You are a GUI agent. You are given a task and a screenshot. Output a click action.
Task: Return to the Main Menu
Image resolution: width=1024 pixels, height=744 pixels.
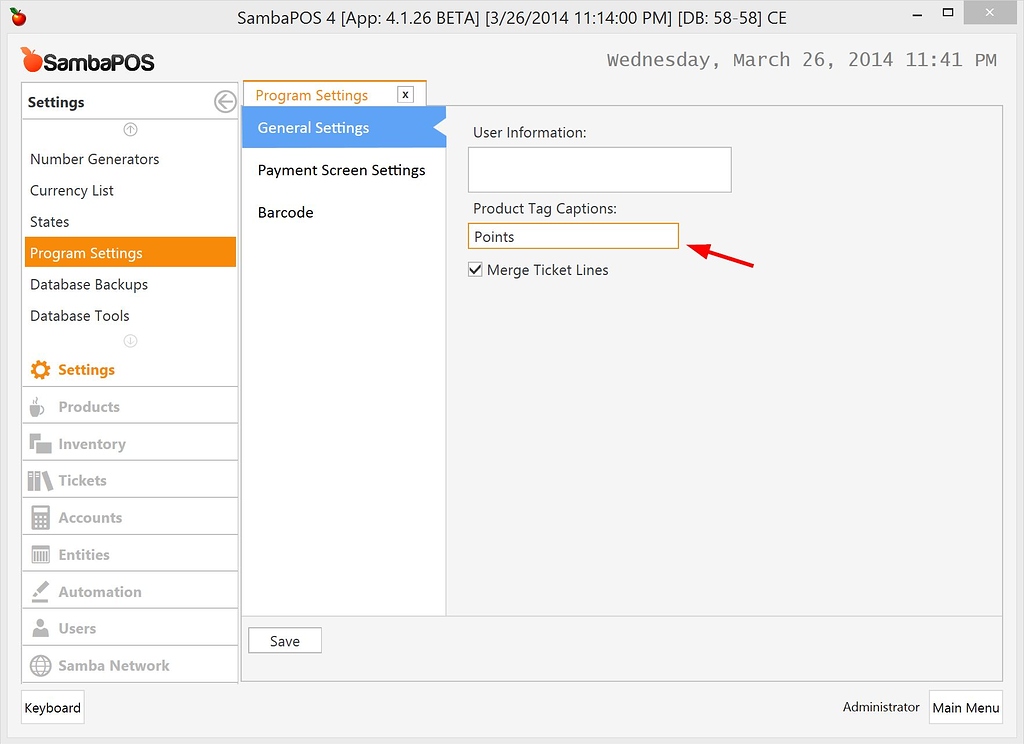click(x=965, y=707)
